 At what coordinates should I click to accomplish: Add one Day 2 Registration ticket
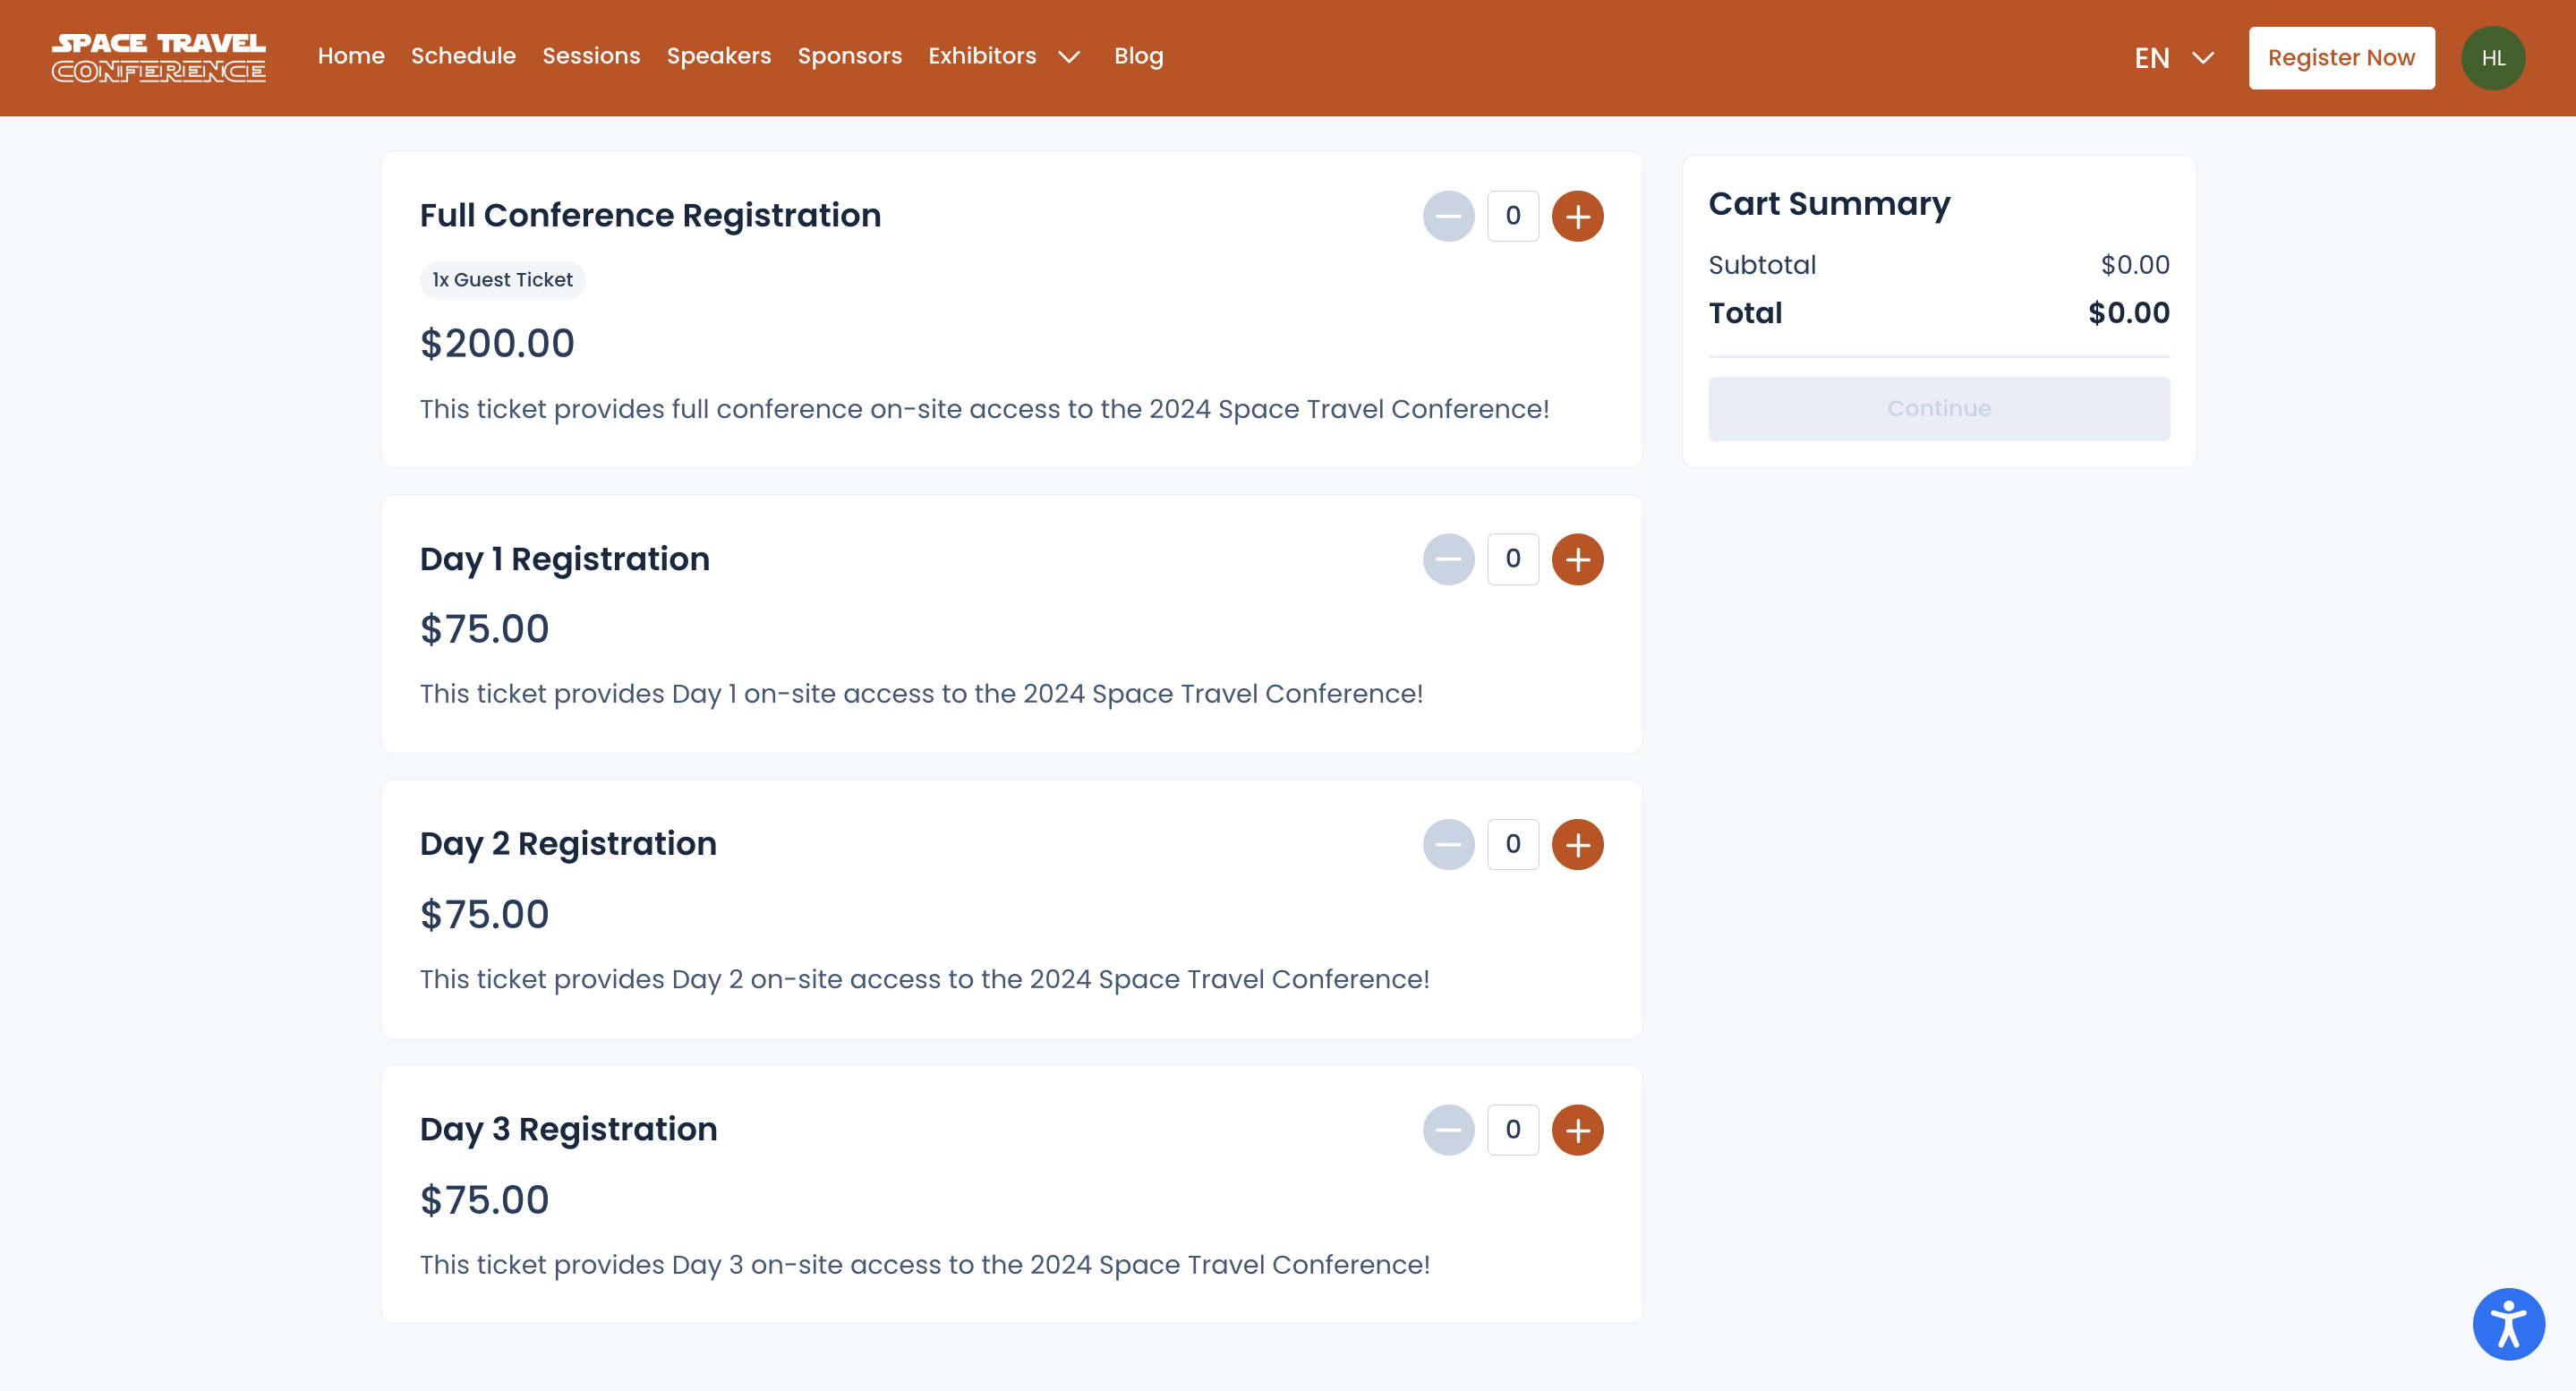click(x=1577, y=844)
